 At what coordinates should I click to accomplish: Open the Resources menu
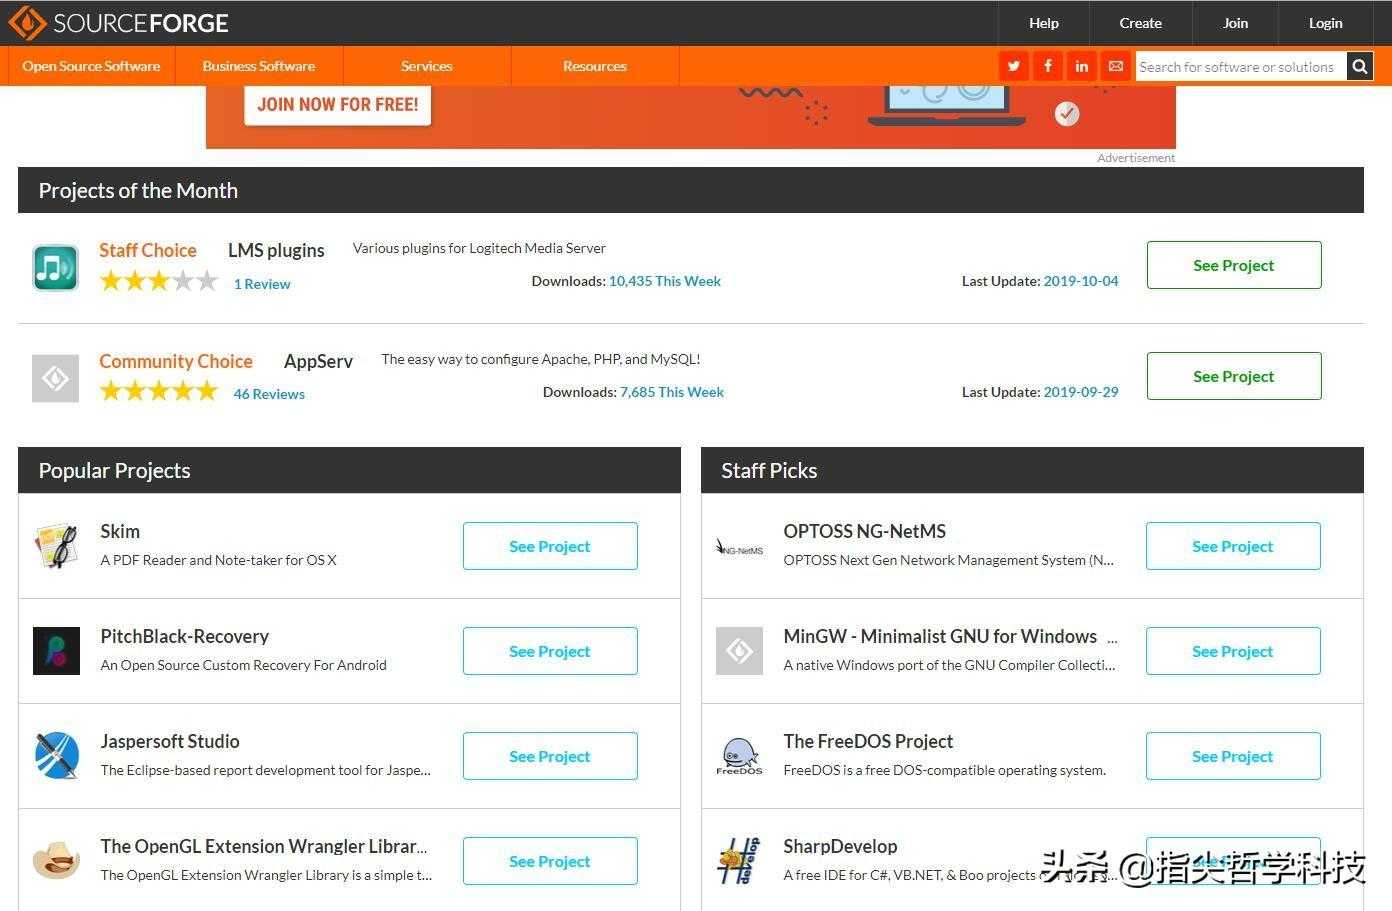click(x=595, y=66)
